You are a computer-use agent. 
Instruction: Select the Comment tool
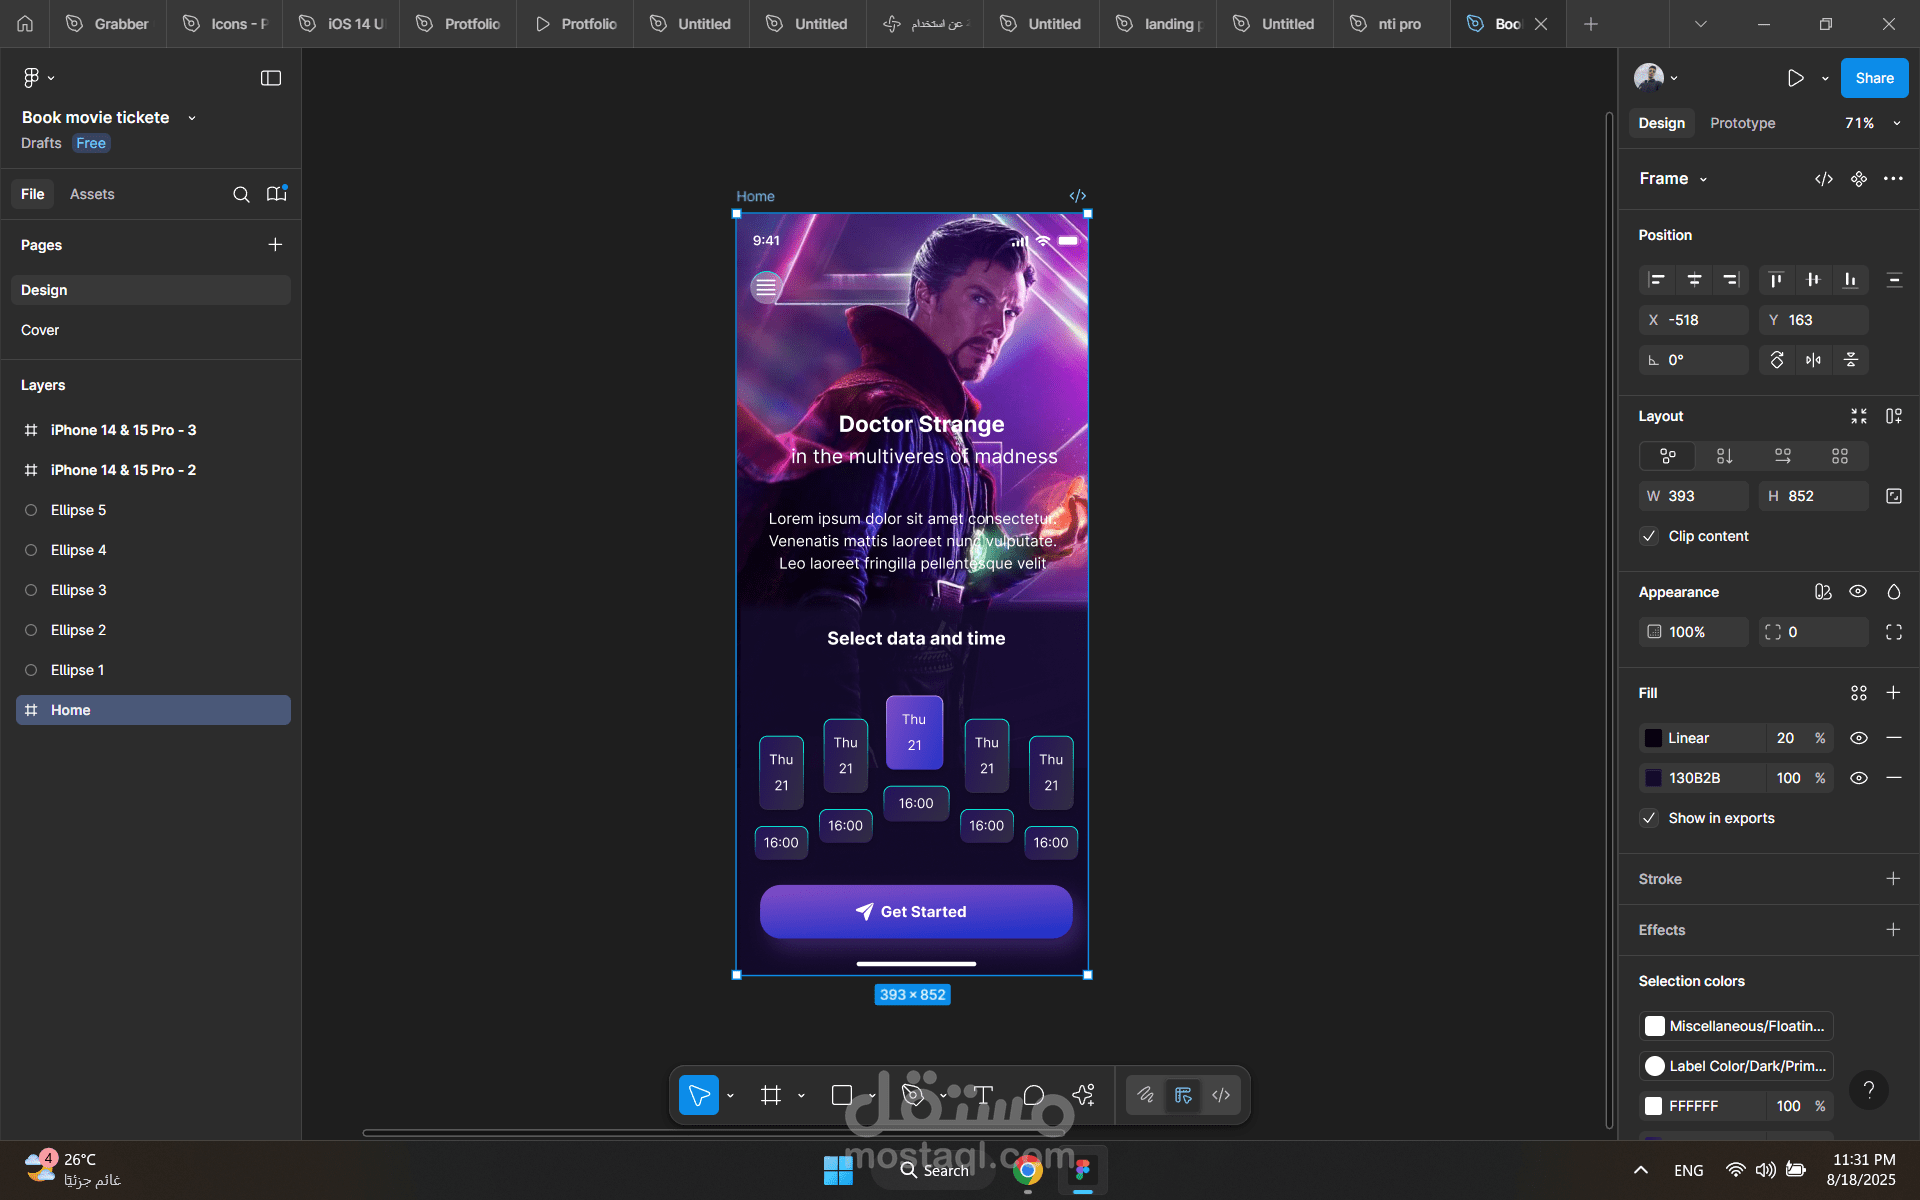[1034, 1095]
